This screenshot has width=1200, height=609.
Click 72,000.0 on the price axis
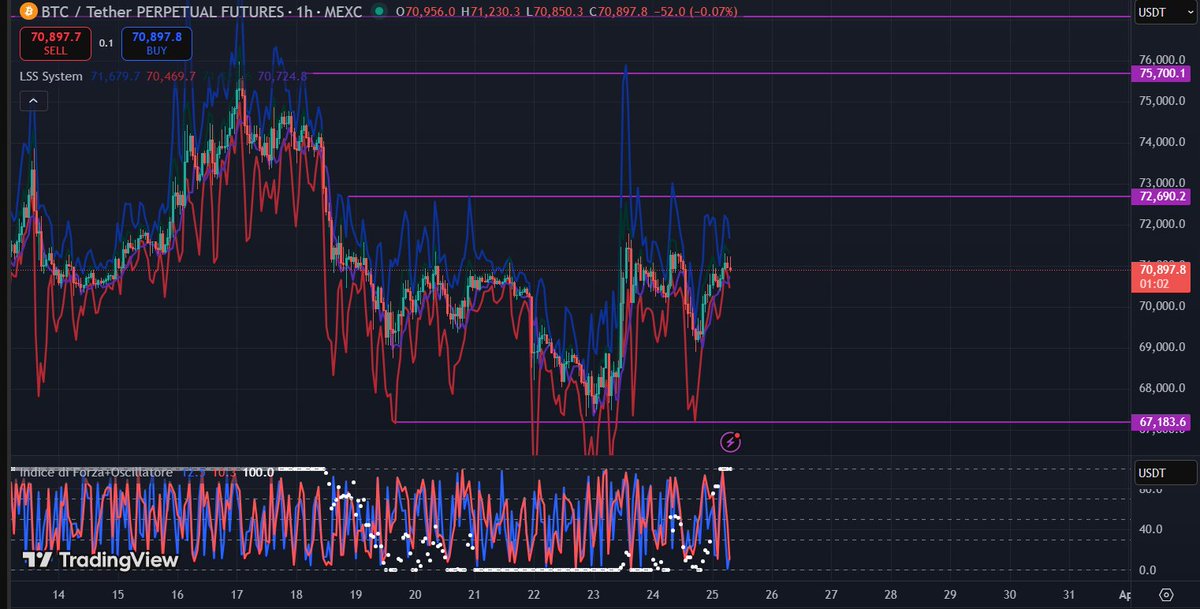1162,224
